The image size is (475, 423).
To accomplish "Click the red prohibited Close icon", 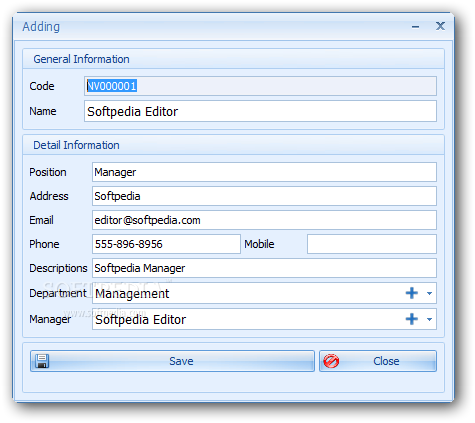I will click(x=331, y=361).
